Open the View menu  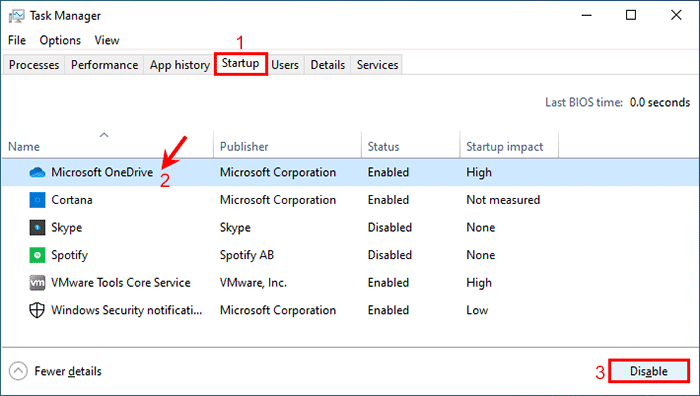(x=107, y=40)
